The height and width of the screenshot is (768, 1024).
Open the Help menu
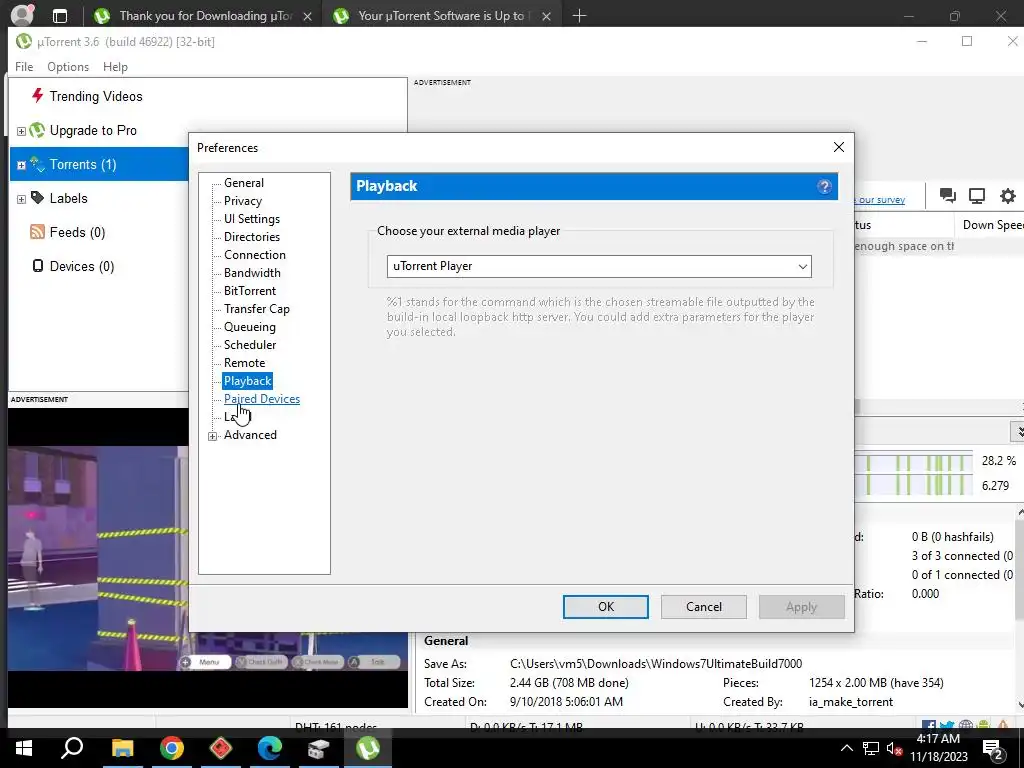[115, 67]
